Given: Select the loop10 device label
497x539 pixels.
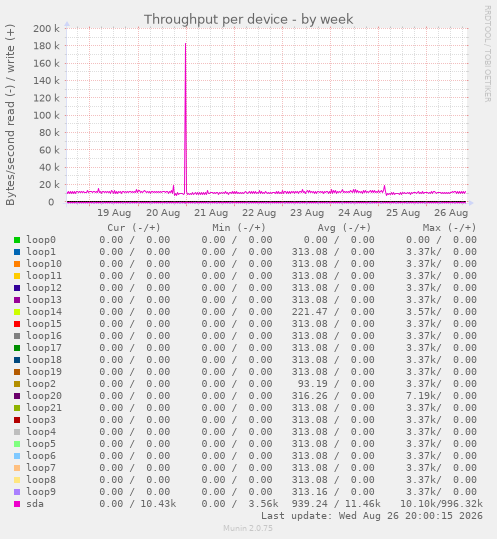Looking at the screenshot, I should 44,264.
